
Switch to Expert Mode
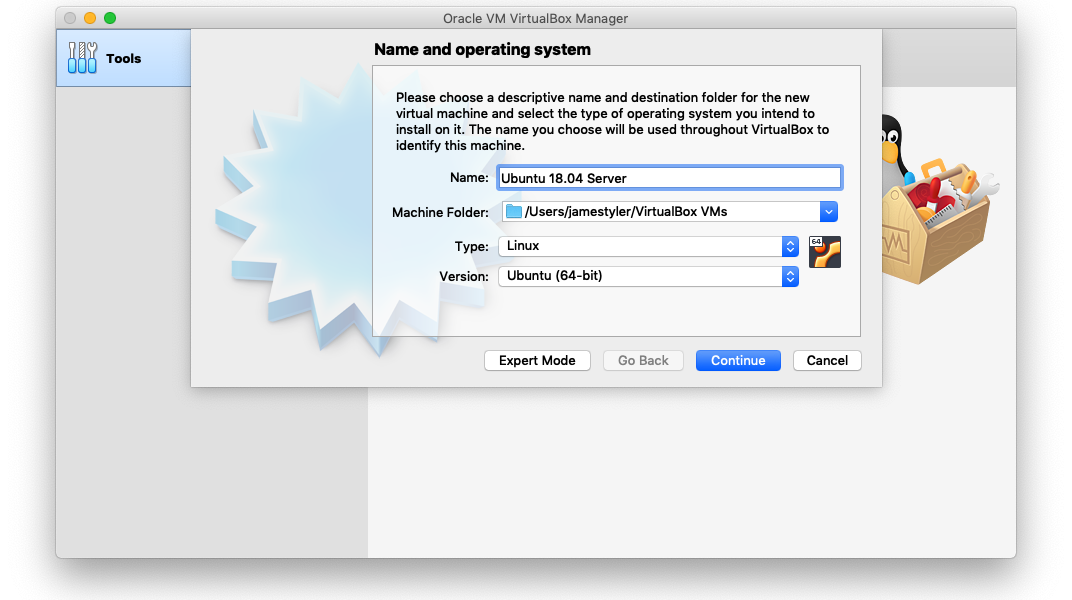point(537,361)
